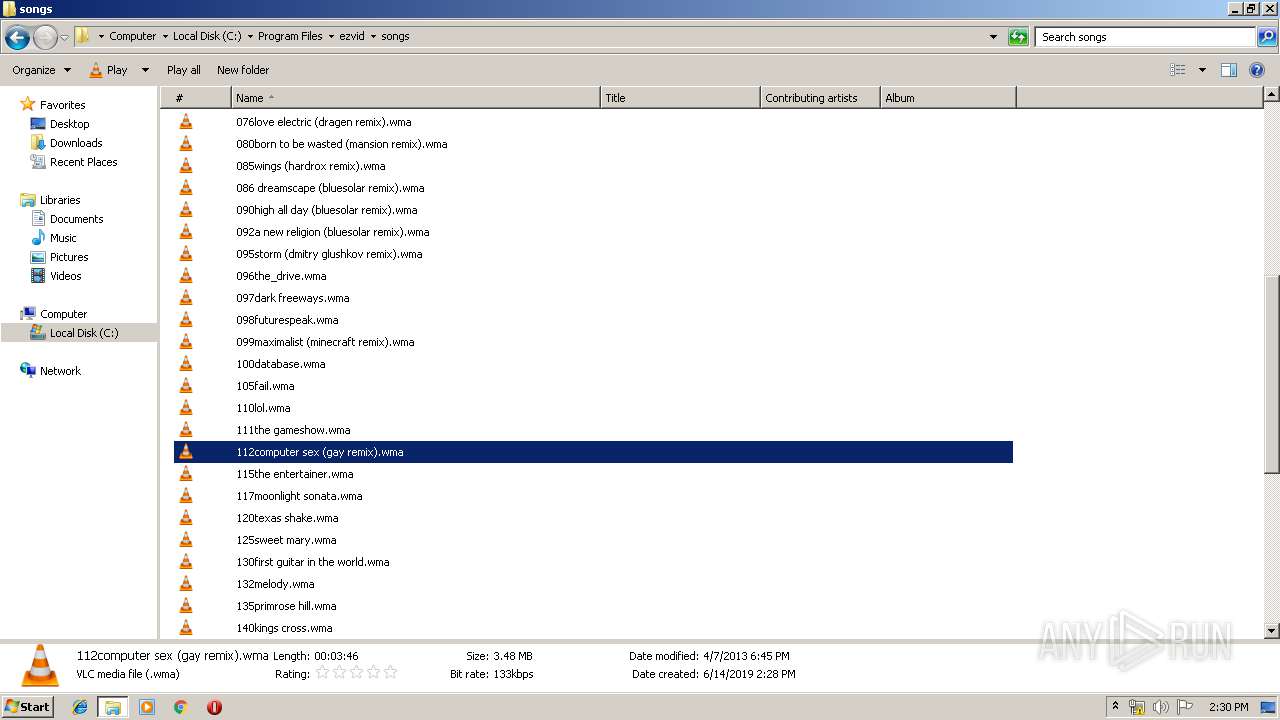Open the Play dropdown arrow
1280x720 pixels.
point(145,70)
